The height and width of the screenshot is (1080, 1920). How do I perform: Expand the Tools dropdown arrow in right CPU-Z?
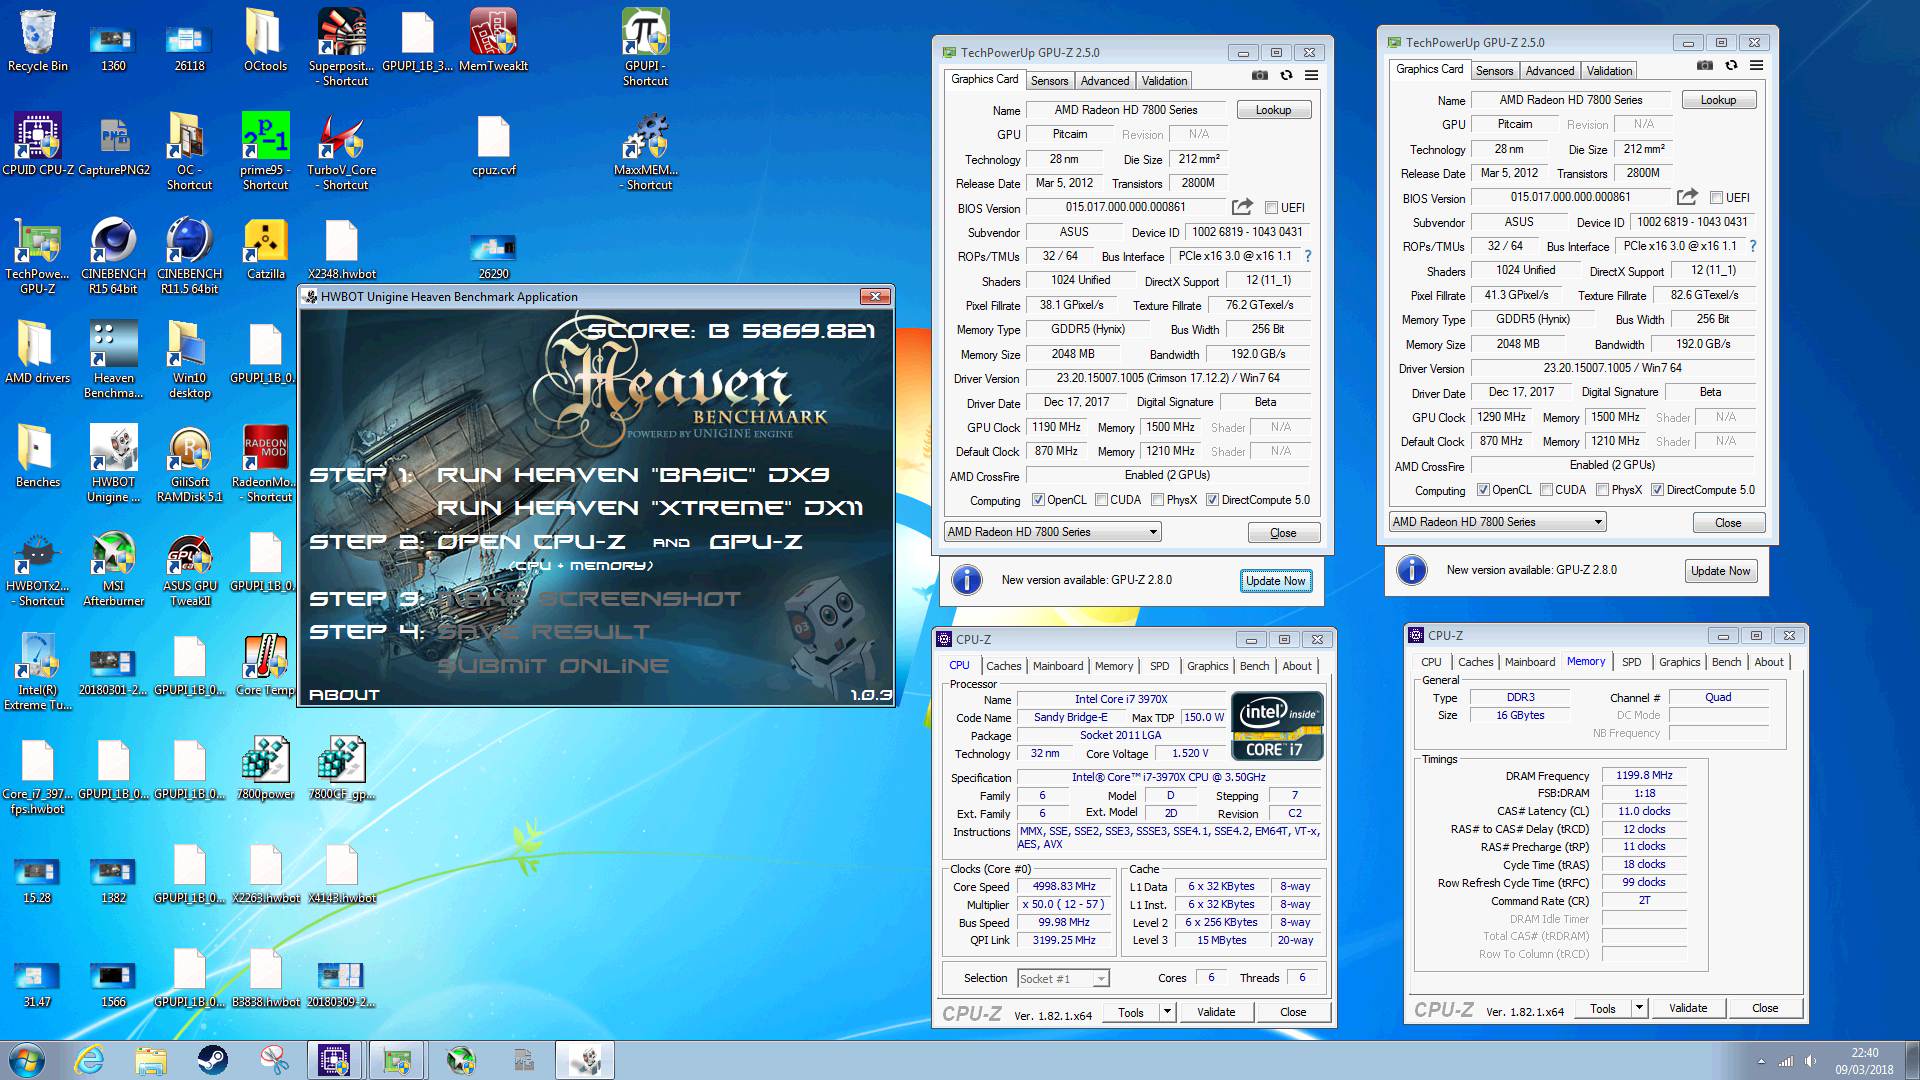point(1638,1008)
